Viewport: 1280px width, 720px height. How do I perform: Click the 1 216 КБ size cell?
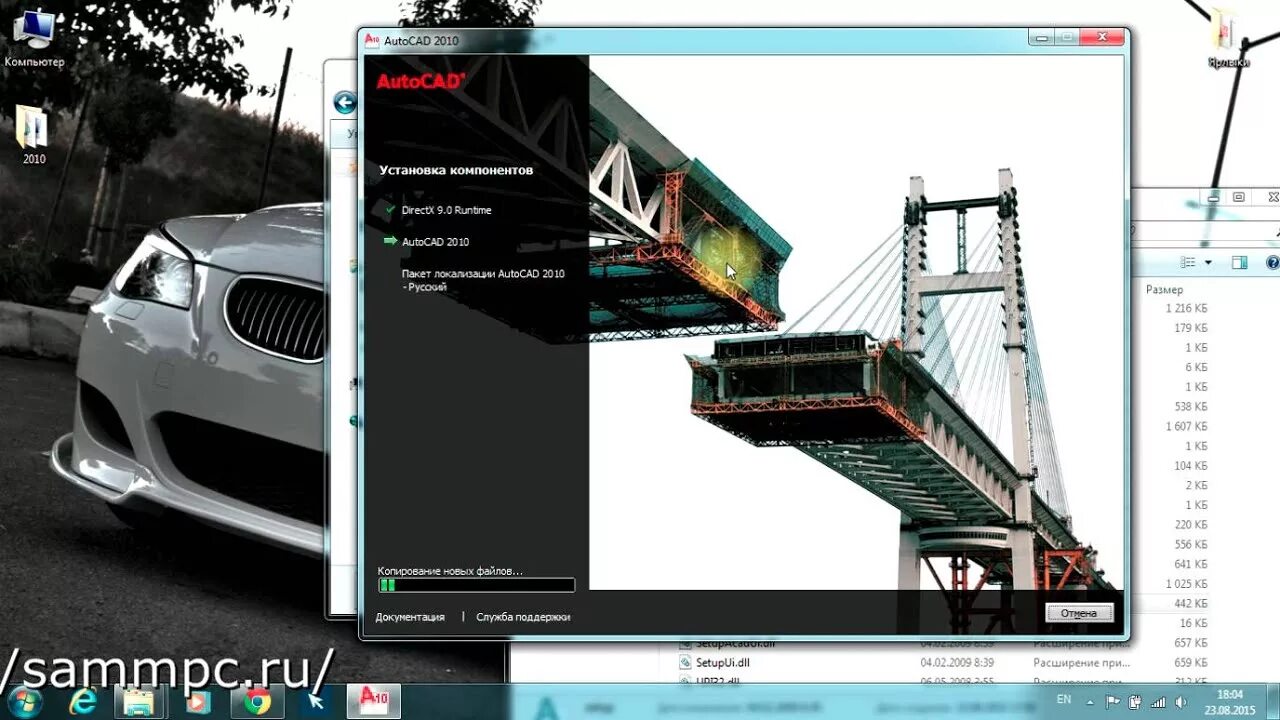[1186, 308]
